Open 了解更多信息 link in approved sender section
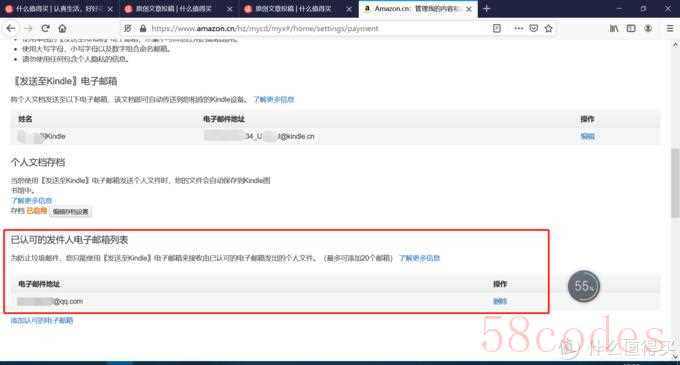This screenshot has width=680, height=365. click(x=419, y=258)
